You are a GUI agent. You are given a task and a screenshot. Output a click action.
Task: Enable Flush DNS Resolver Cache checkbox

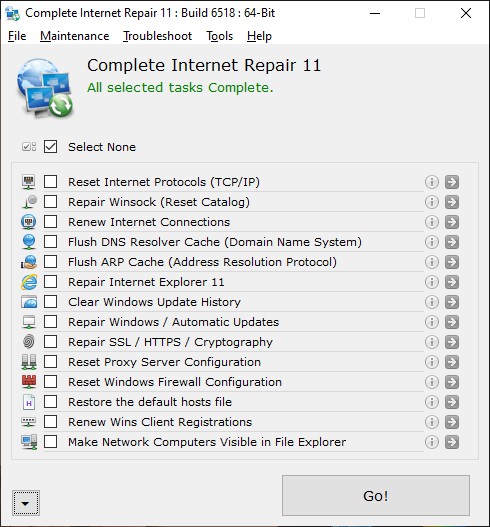50,242
